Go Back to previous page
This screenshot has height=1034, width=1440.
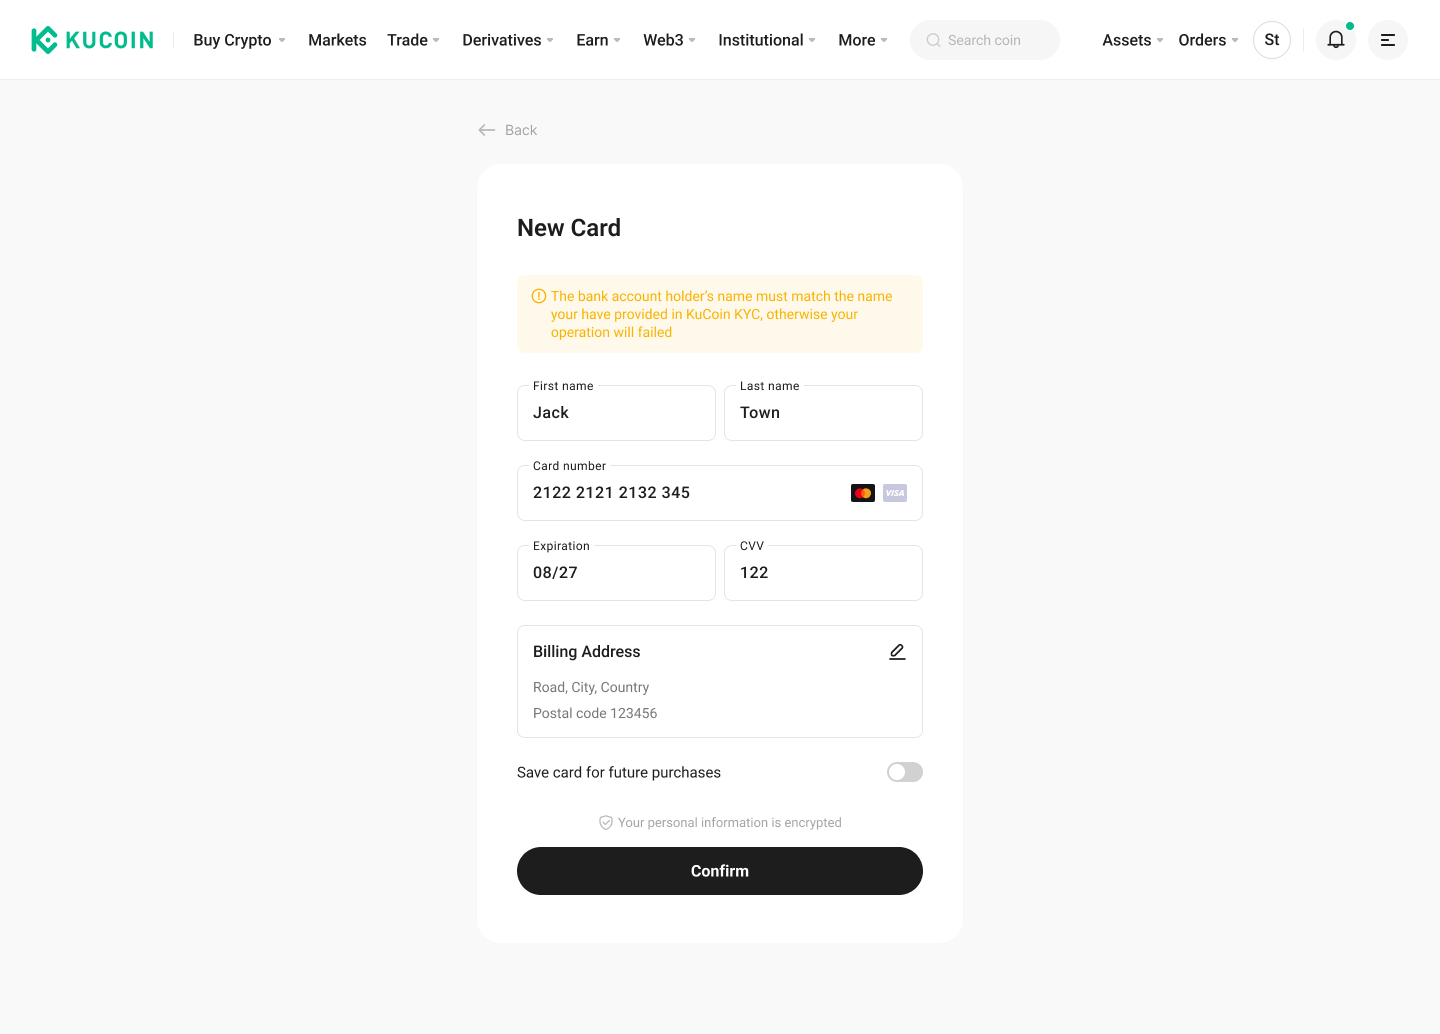pos(508,130)
